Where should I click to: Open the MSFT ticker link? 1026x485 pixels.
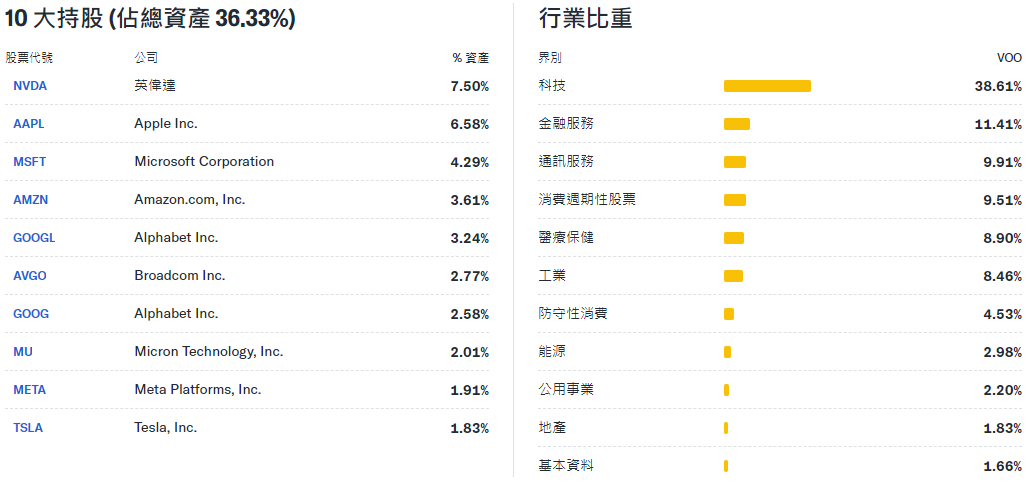[29, 162]
